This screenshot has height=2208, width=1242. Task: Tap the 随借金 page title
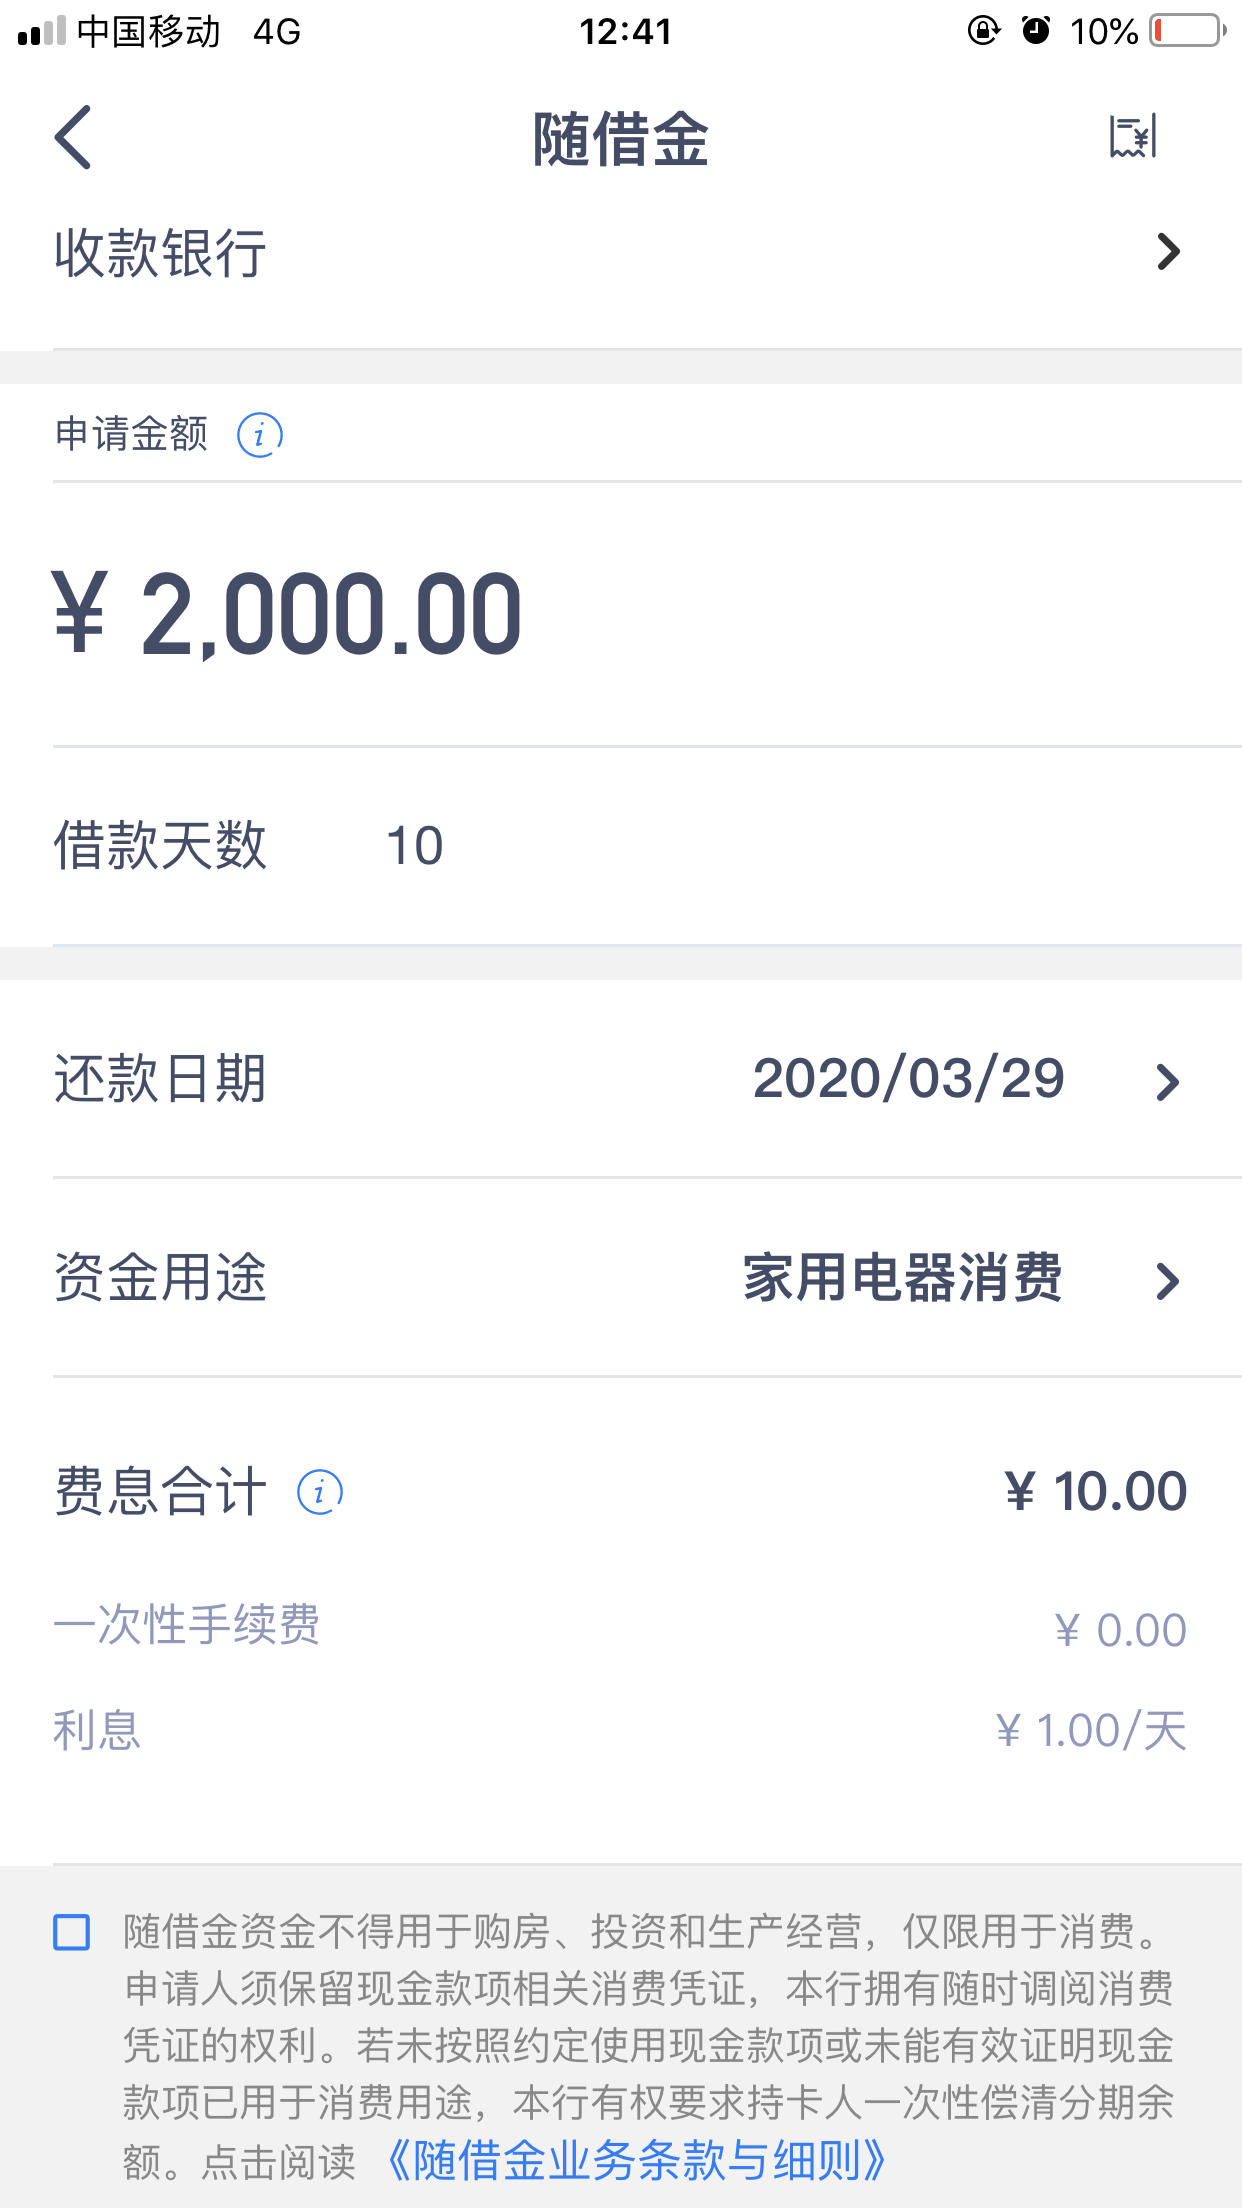click(x=621, y=139)
